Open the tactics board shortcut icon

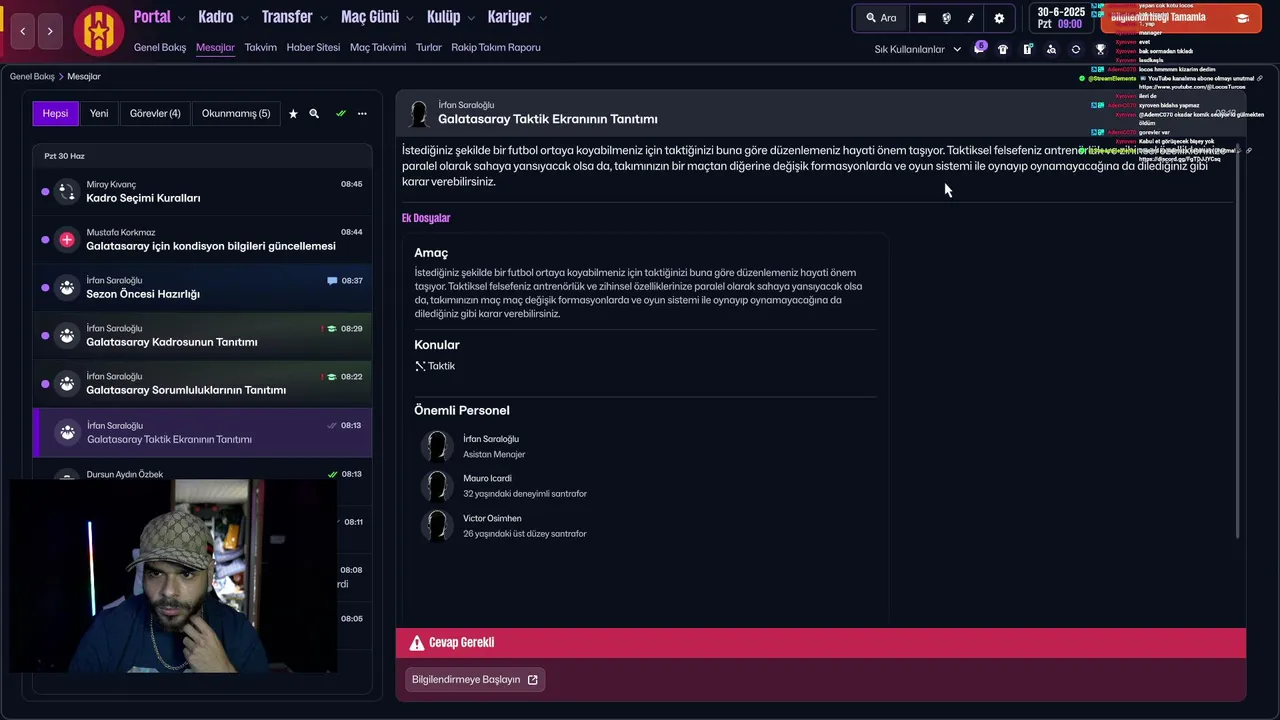[1027, 49]
